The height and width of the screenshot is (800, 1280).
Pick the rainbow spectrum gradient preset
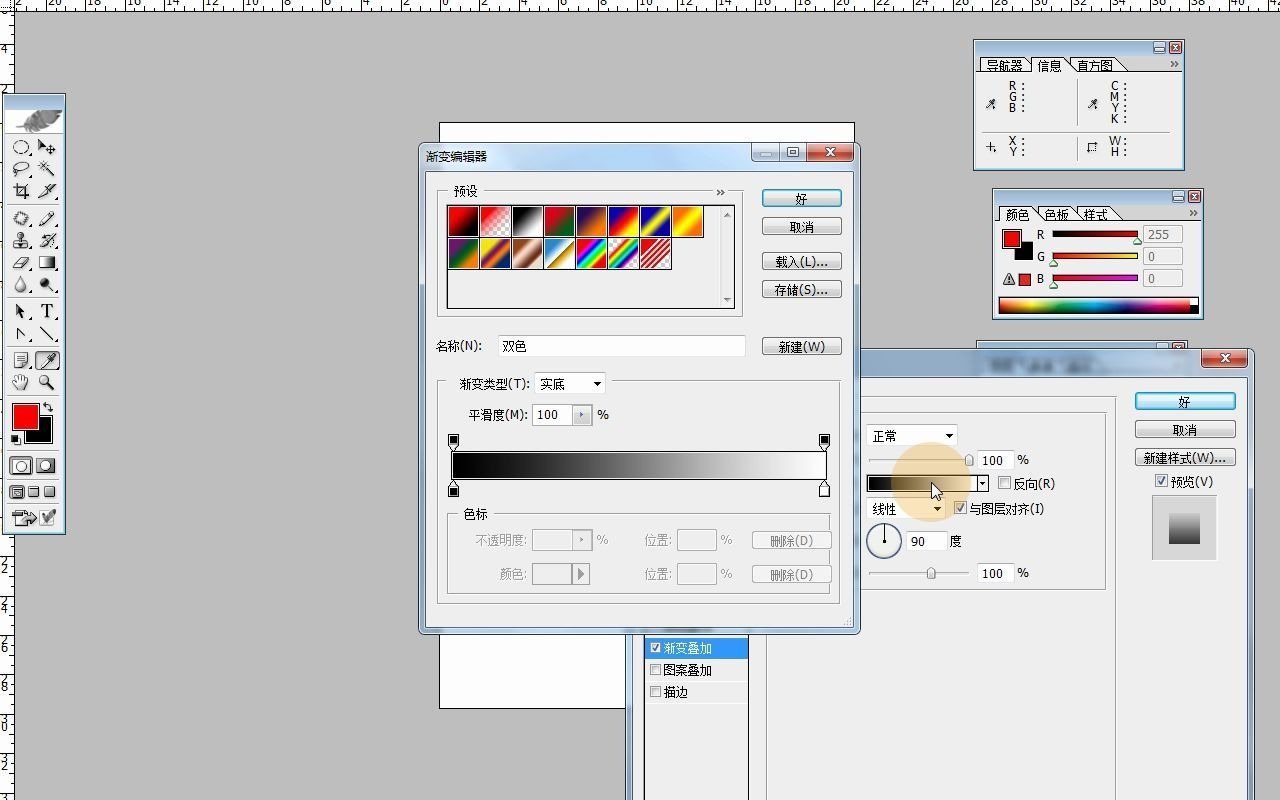pyautogui.click(x=591, y=254)
